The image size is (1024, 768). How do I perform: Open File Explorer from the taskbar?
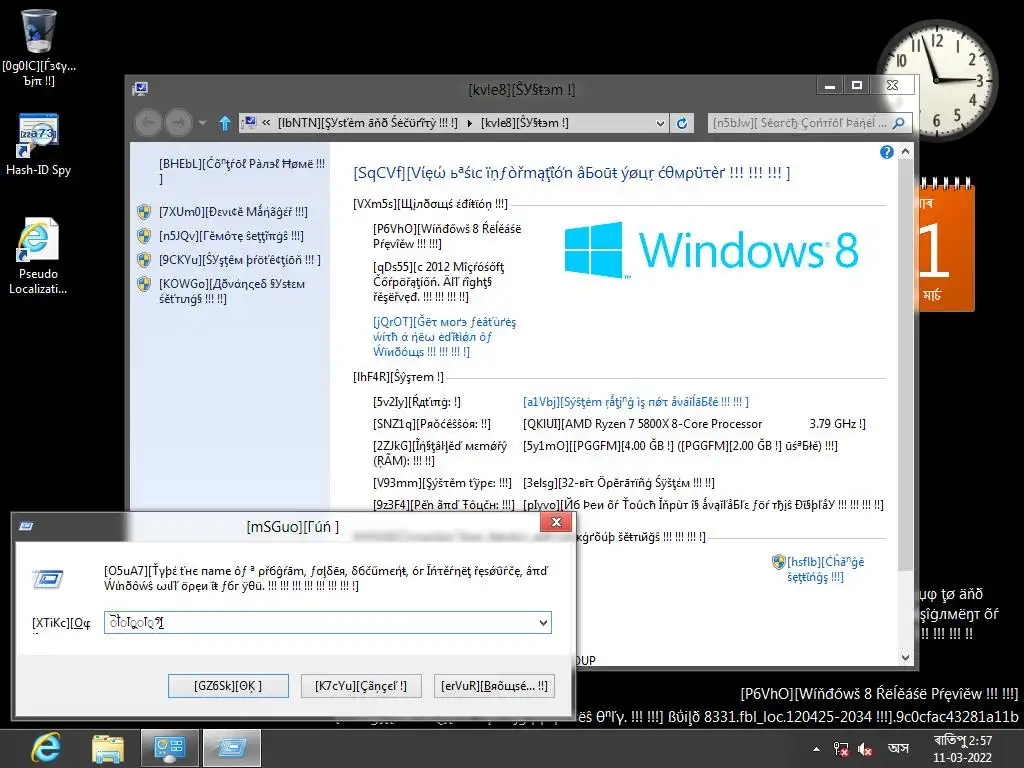point(108,748)
